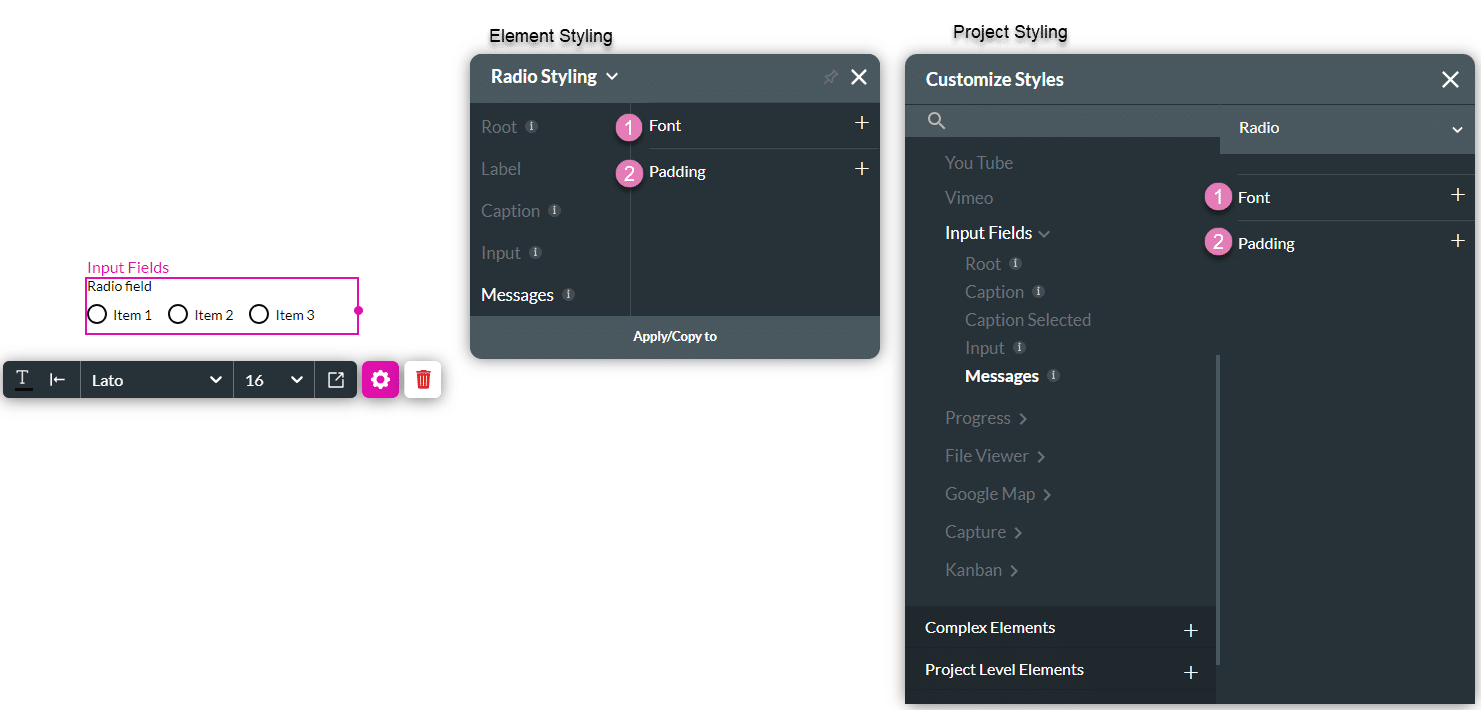
Task: Click the info icon beside Messages
Action: pos(567,294)
